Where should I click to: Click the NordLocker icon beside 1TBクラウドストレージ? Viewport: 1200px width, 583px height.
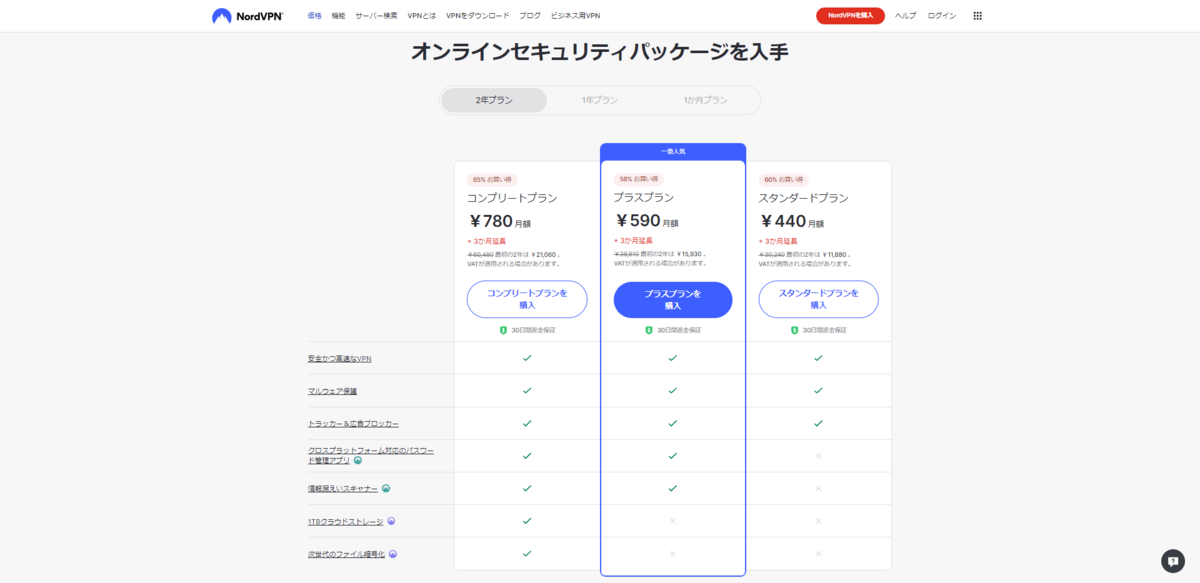coord(391,521)
